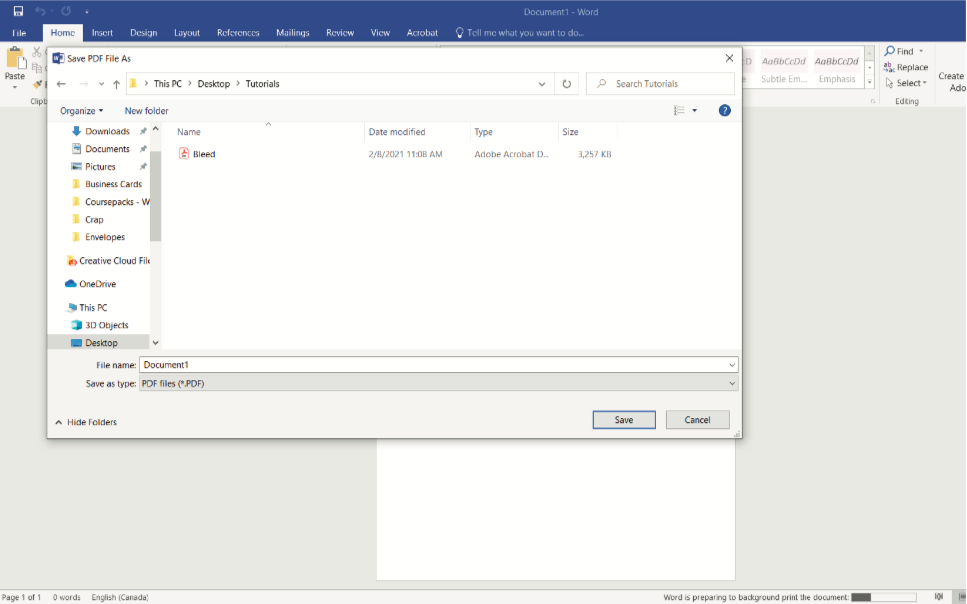Navigate back using the left arrow

(62, 84)
